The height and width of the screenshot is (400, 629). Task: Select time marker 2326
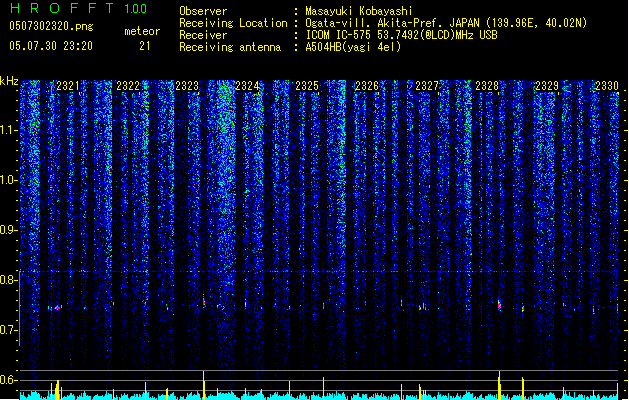tap(367, 86)
